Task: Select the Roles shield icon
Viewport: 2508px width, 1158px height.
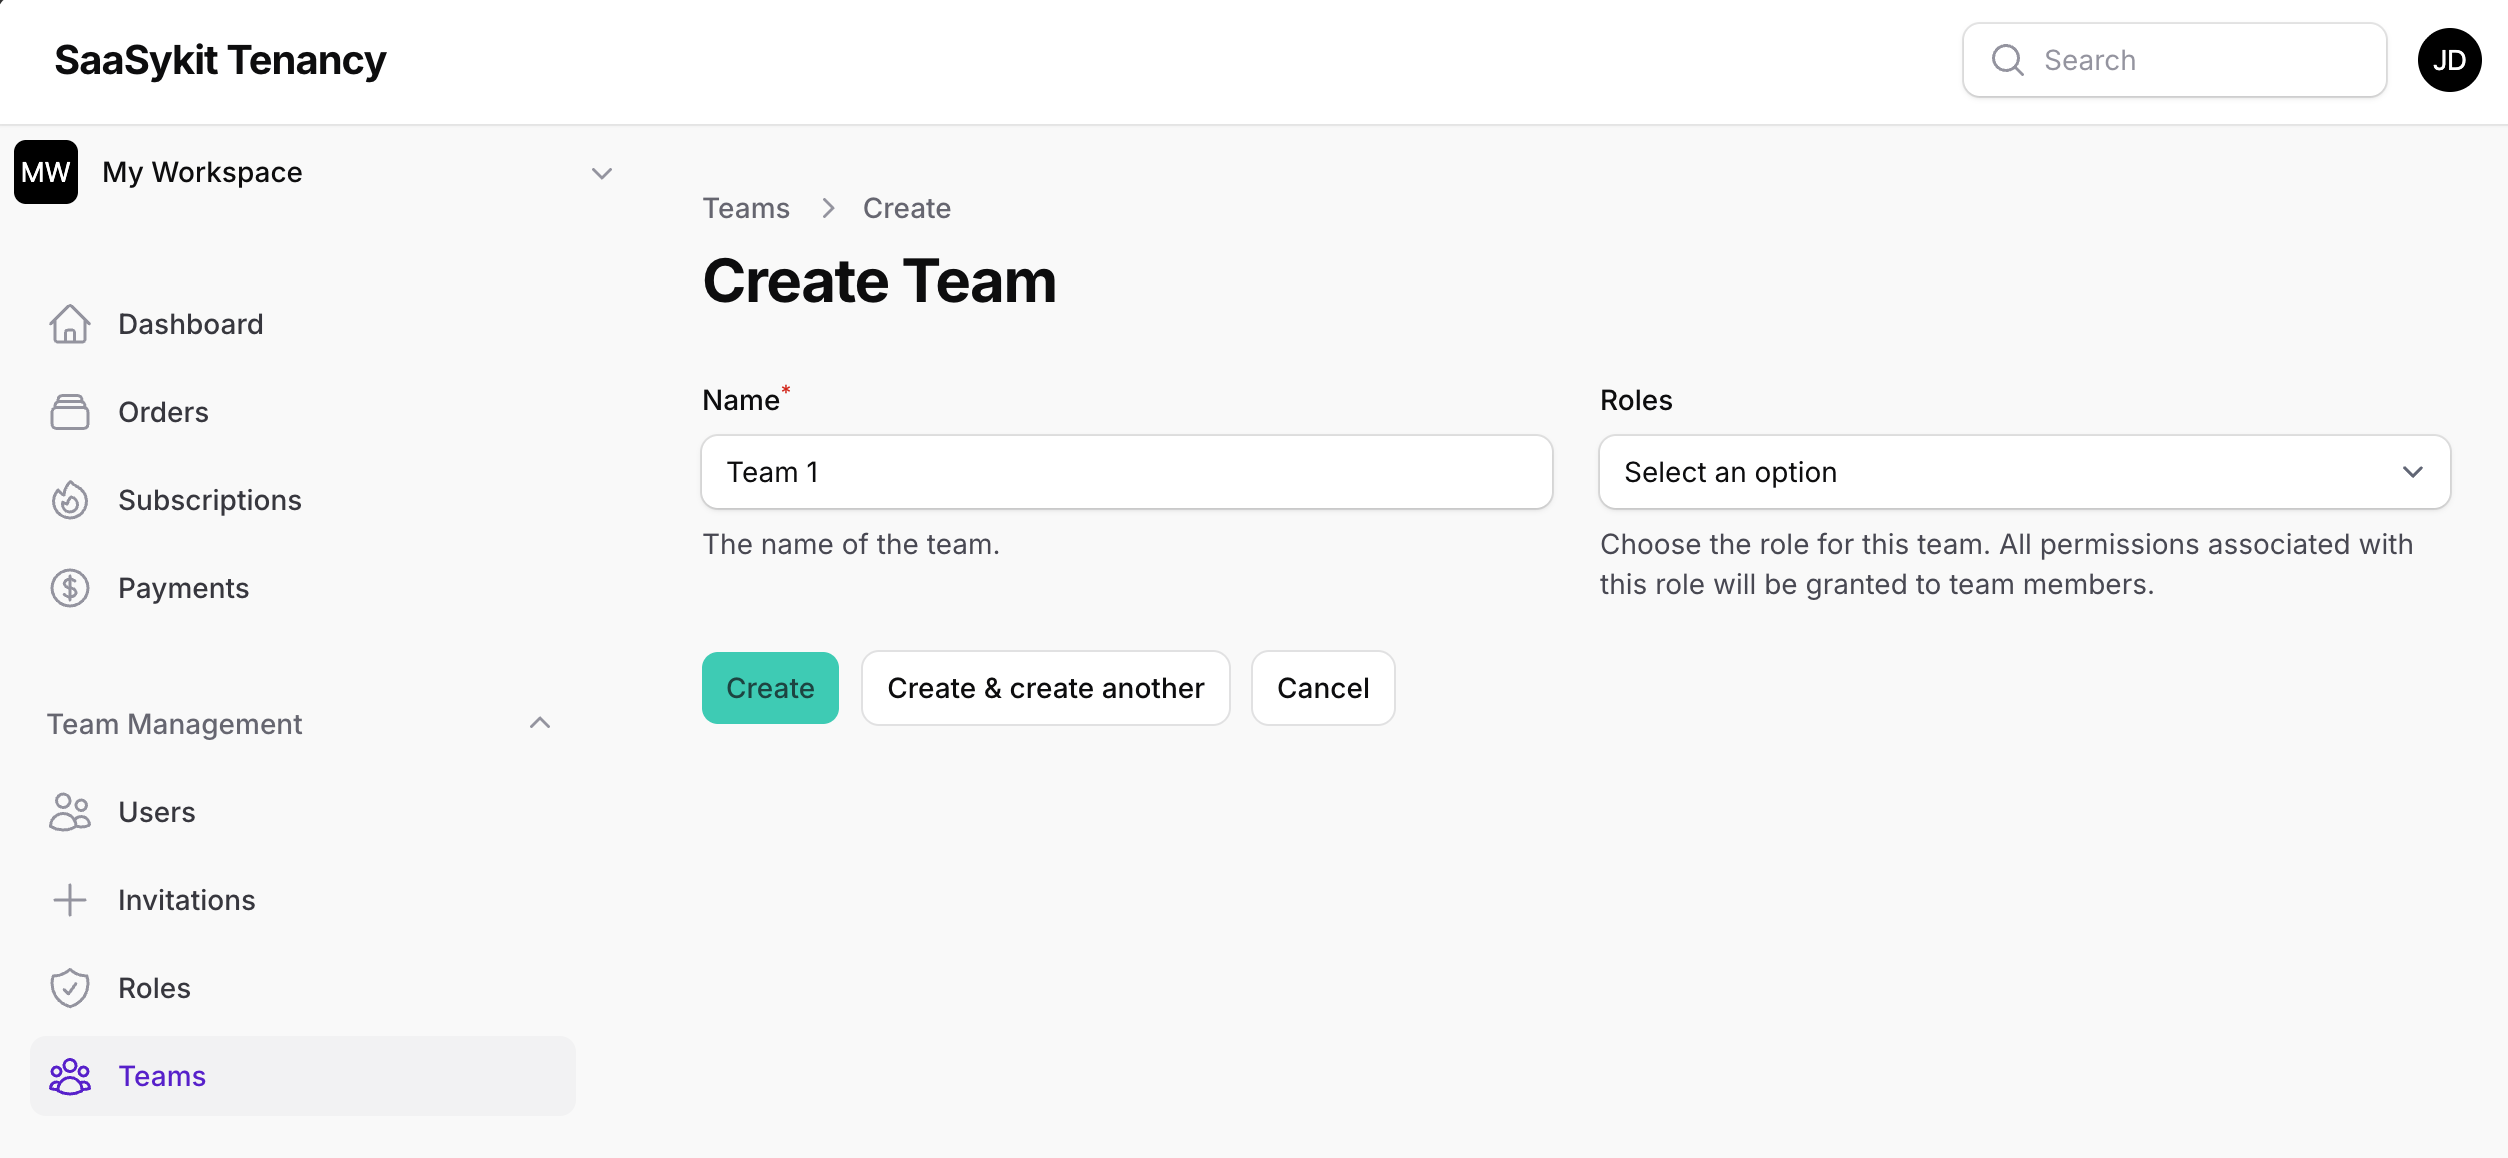Action: click(x=69, y=987)
